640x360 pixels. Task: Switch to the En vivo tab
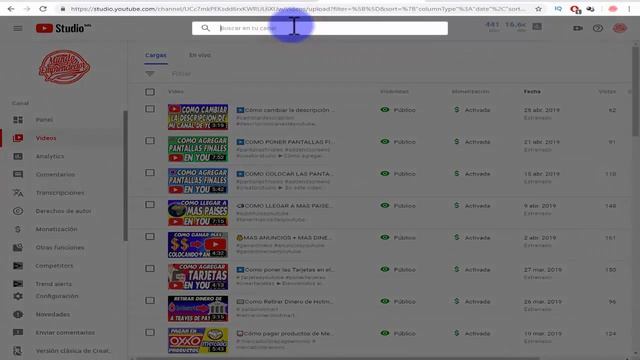tap(200, 55)
